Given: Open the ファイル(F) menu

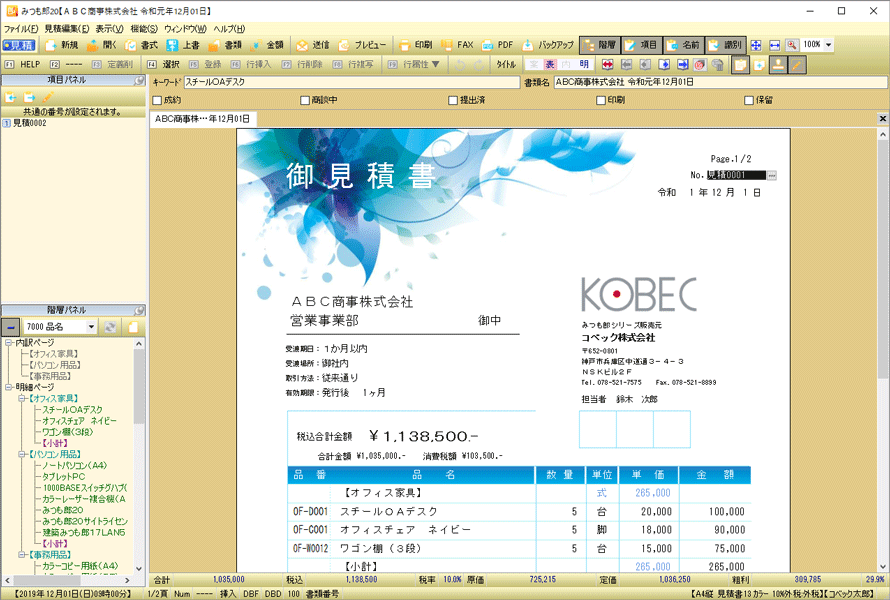Looking at the screenshot, I should point(21,29).
